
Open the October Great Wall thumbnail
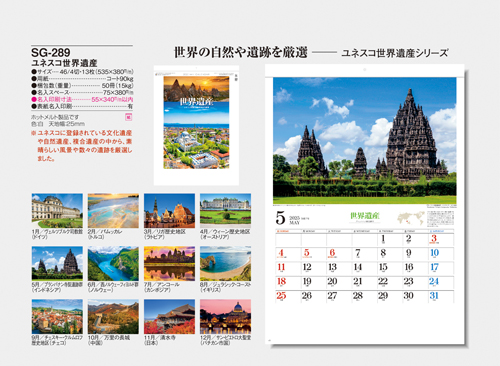(113, 316)
